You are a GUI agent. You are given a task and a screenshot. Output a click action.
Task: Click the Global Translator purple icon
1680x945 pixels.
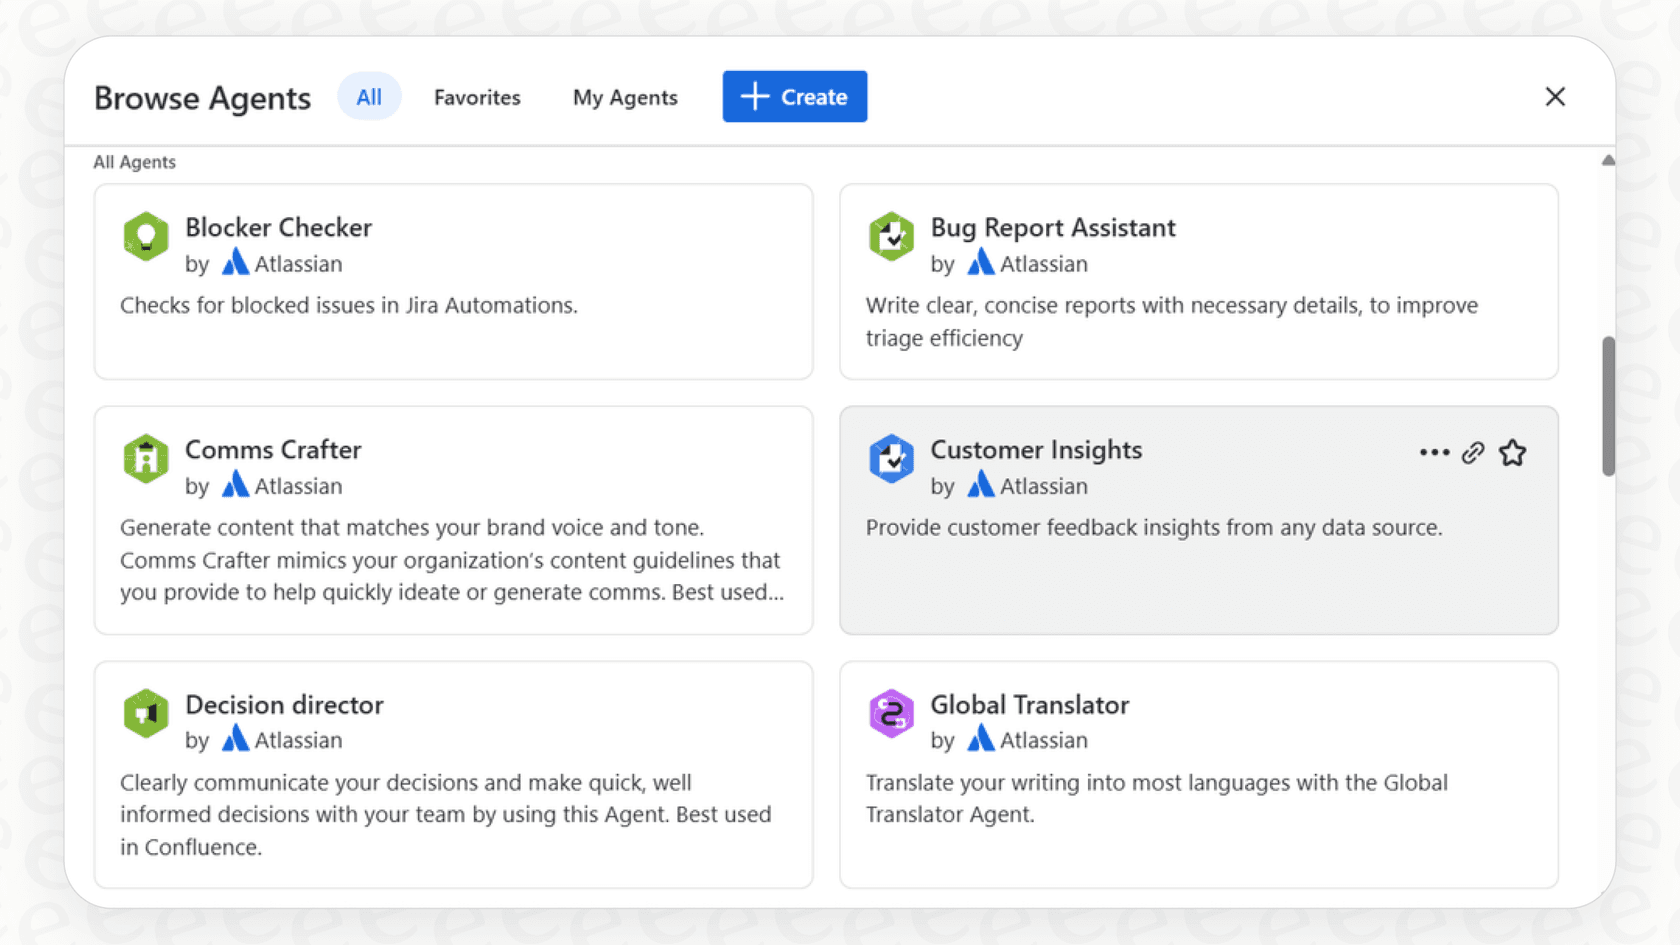point(891,714)
